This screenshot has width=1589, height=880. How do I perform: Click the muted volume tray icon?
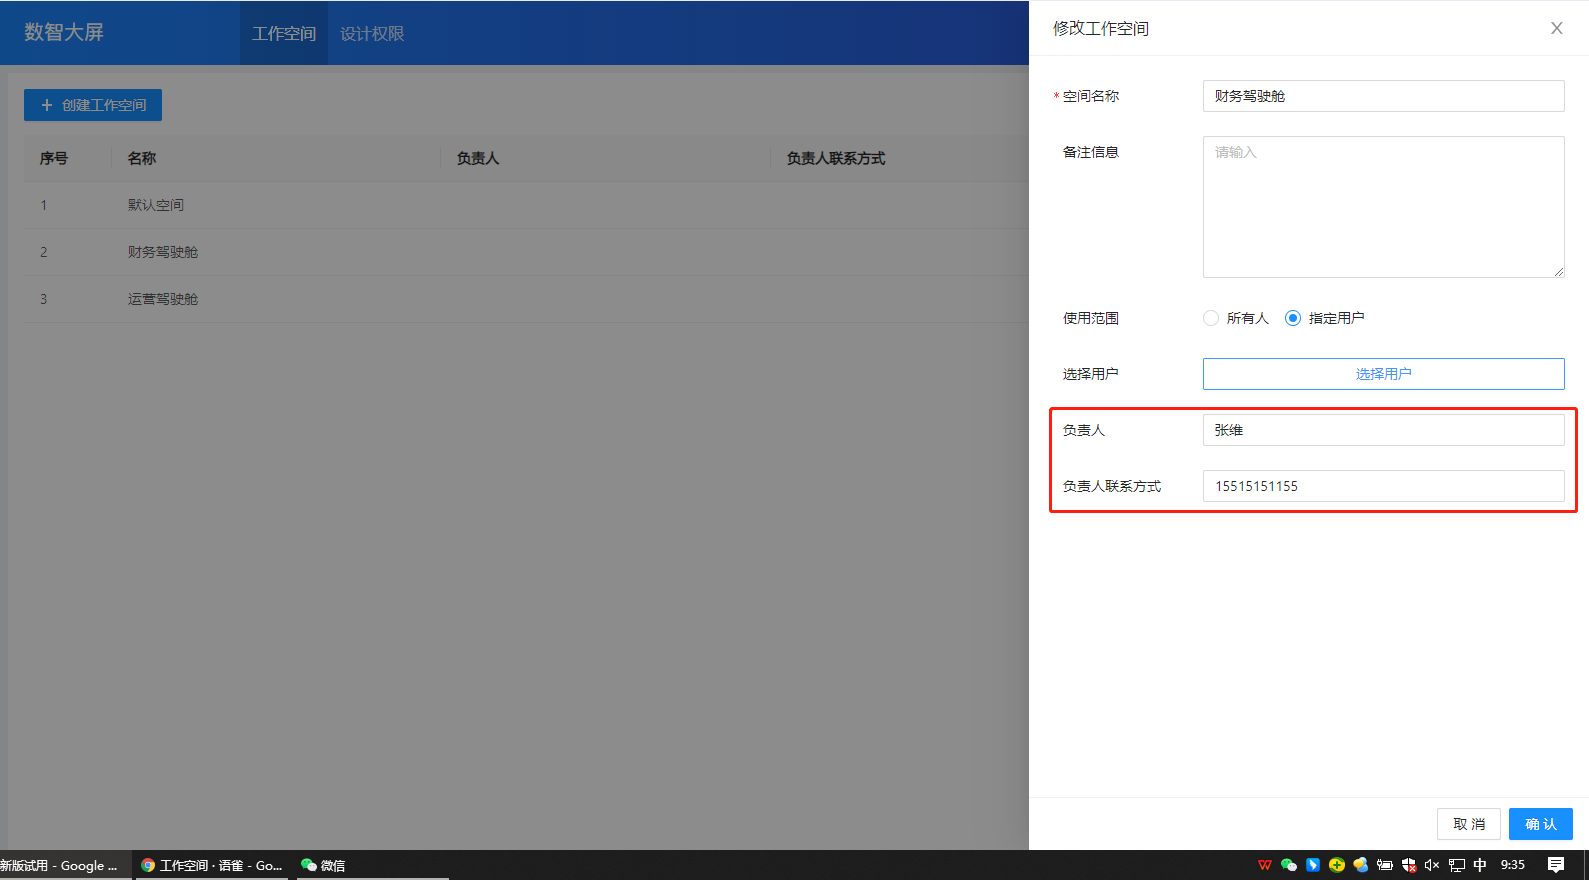tap(1432, 865)
